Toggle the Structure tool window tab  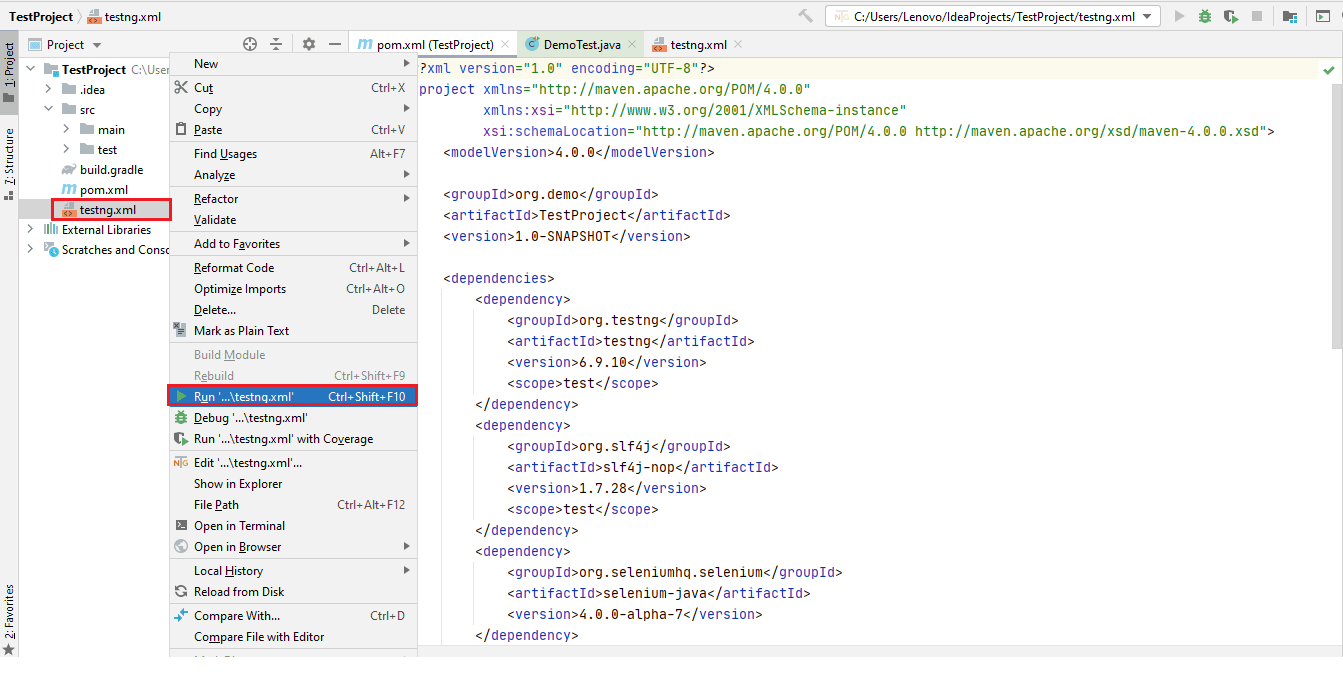click(9, 158)
